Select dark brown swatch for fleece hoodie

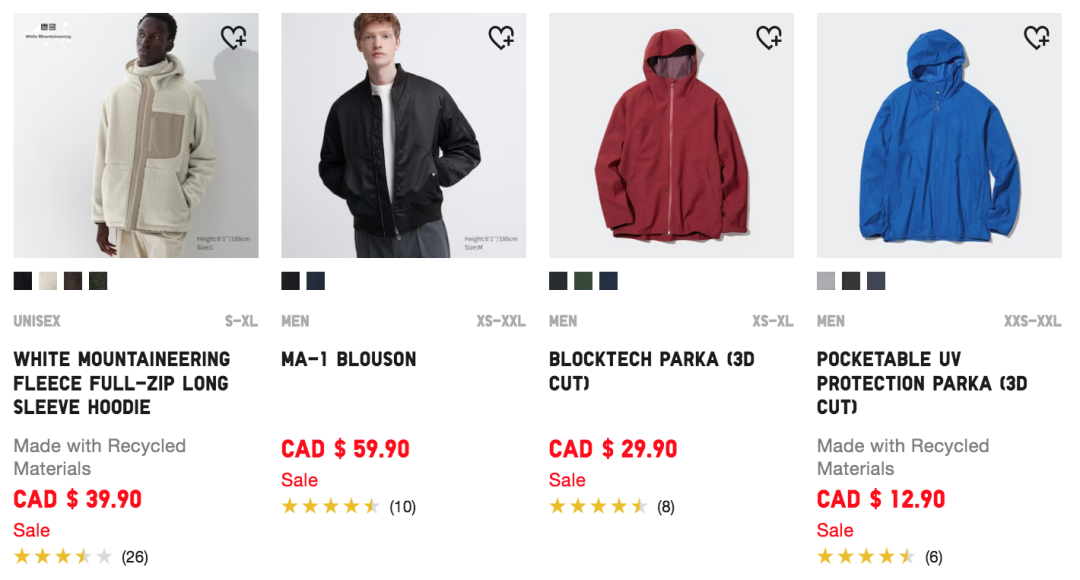[73, 281]
